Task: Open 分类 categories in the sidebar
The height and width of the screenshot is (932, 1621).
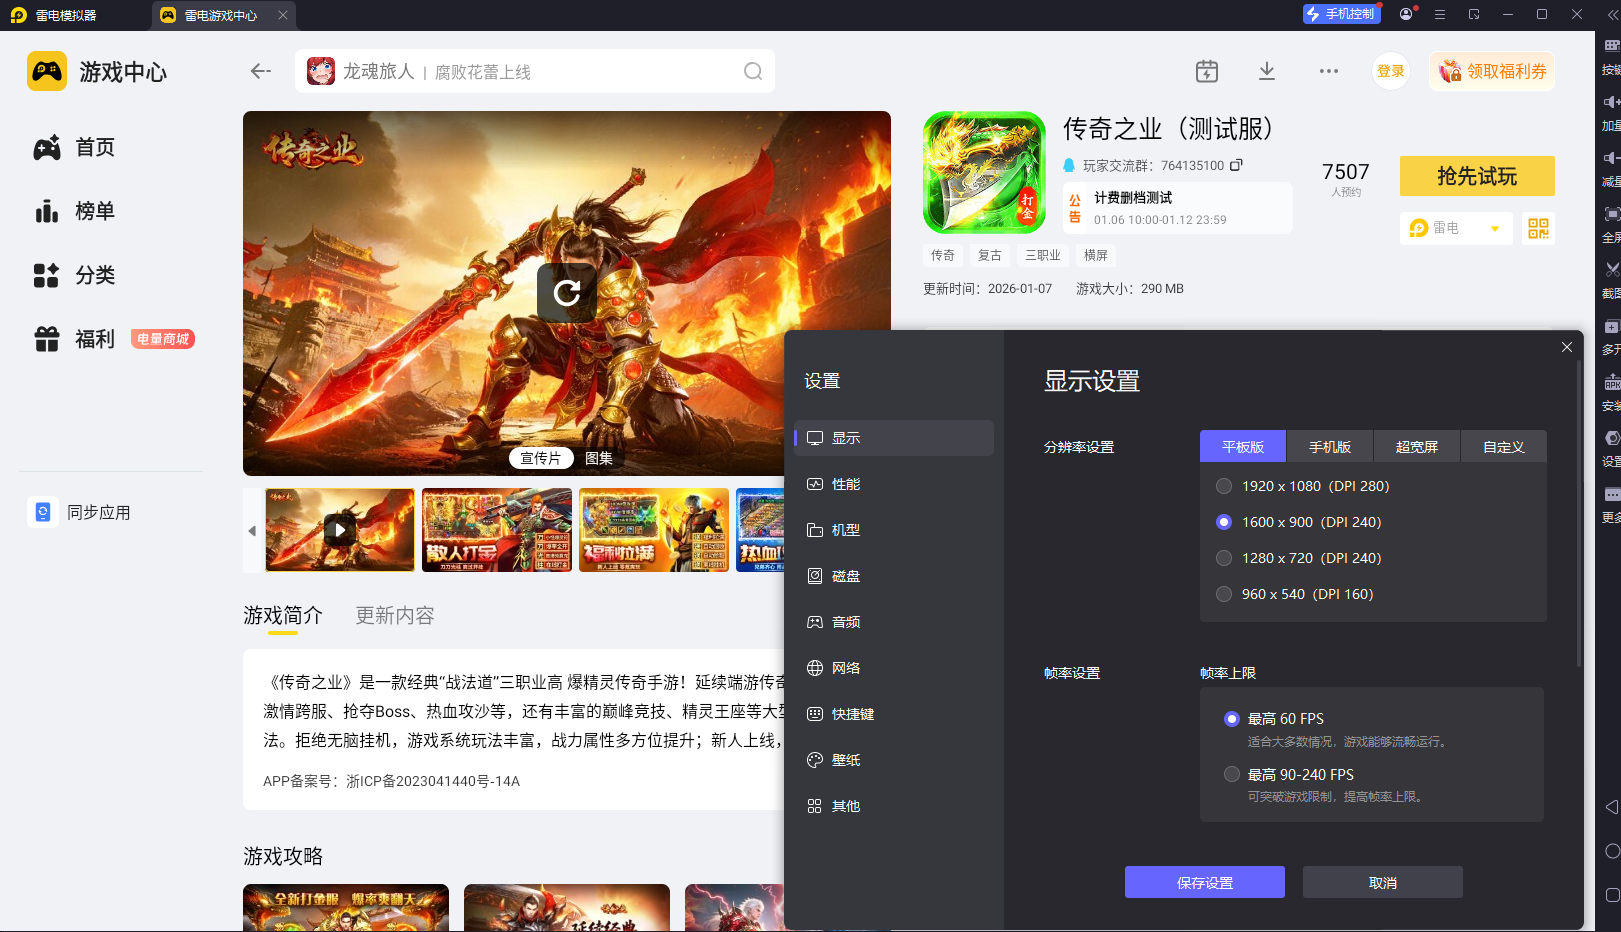Action: pyautogui.click(x=75, y=276)
